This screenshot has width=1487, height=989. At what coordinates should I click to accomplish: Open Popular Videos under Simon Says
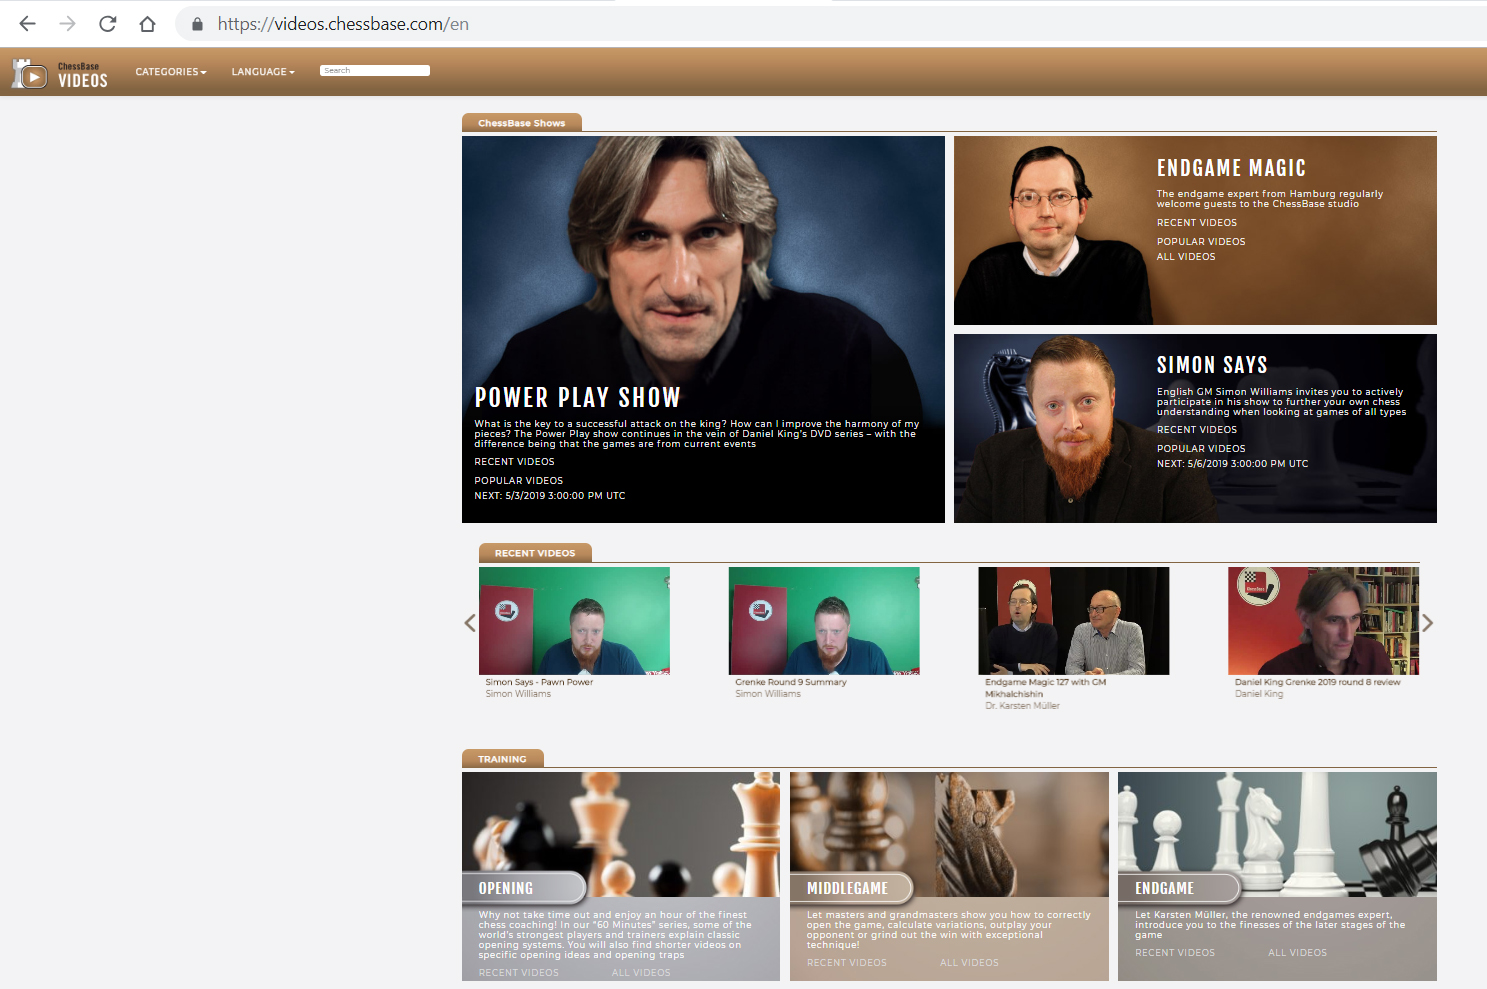tap(1201, 449)
